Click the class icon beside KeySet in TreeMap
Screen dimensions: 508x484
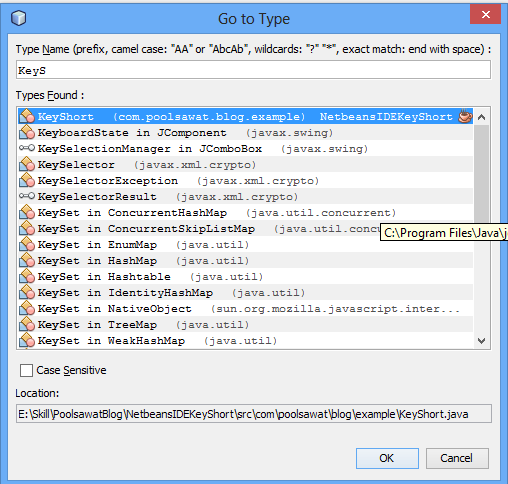coord(27,324)
